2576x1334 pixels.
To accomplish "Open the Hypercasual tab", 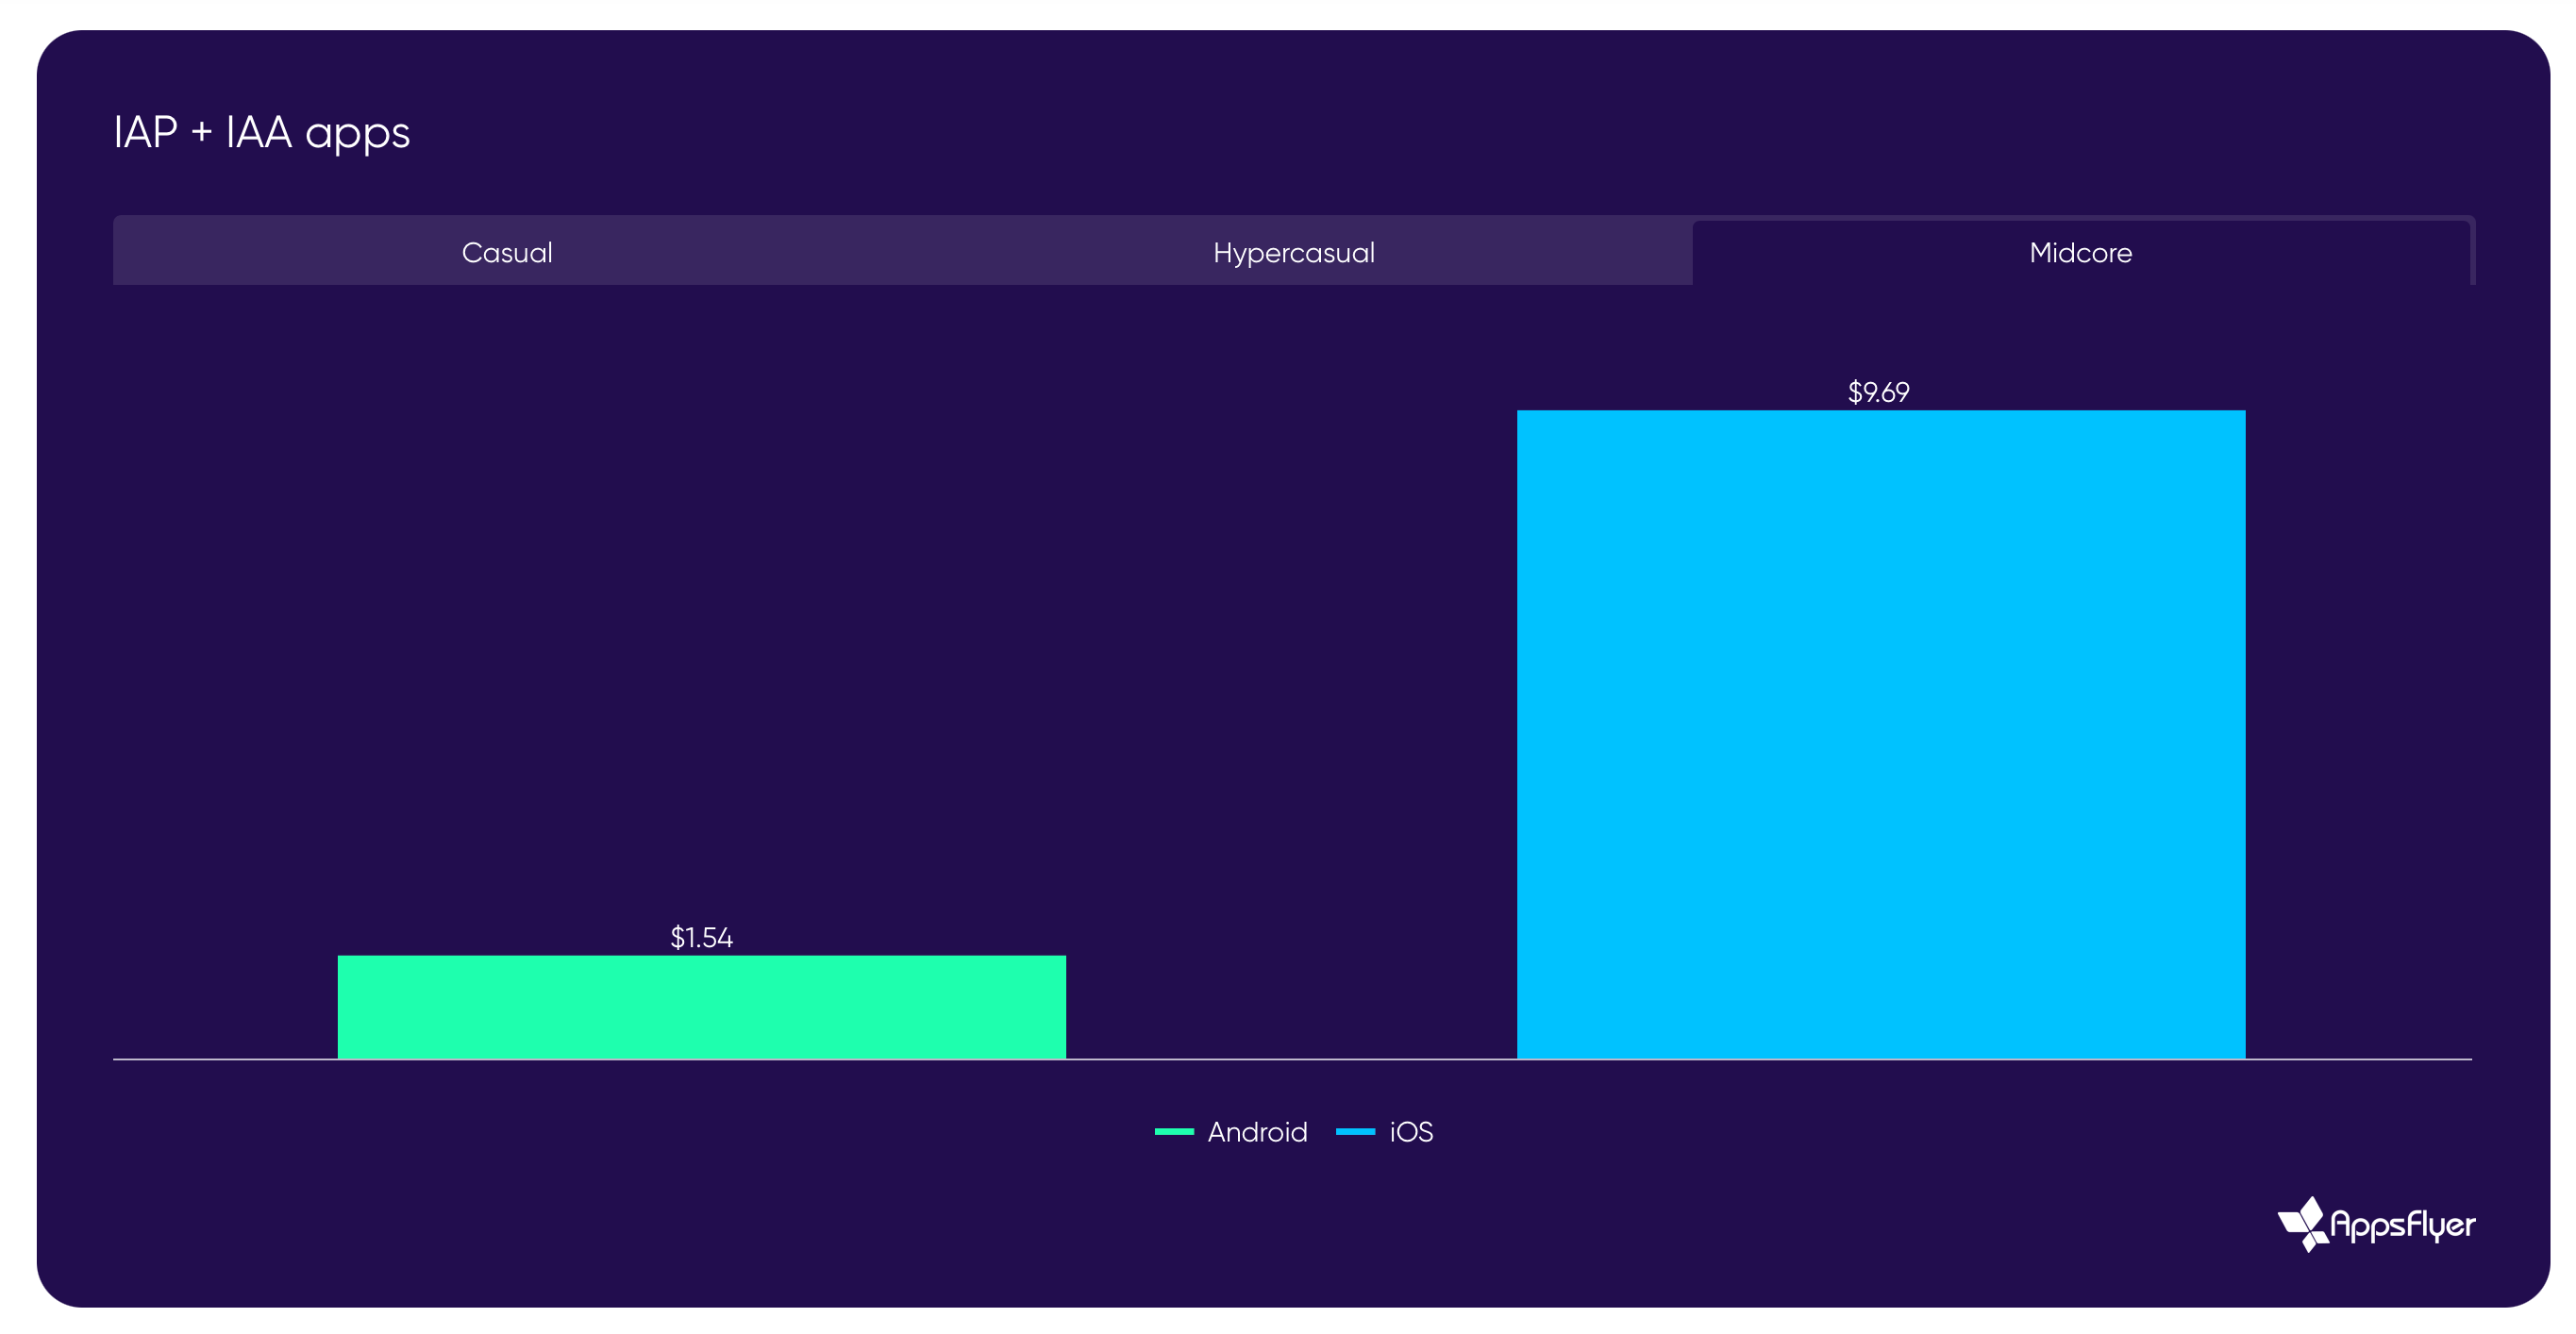I will [1293, 252].
